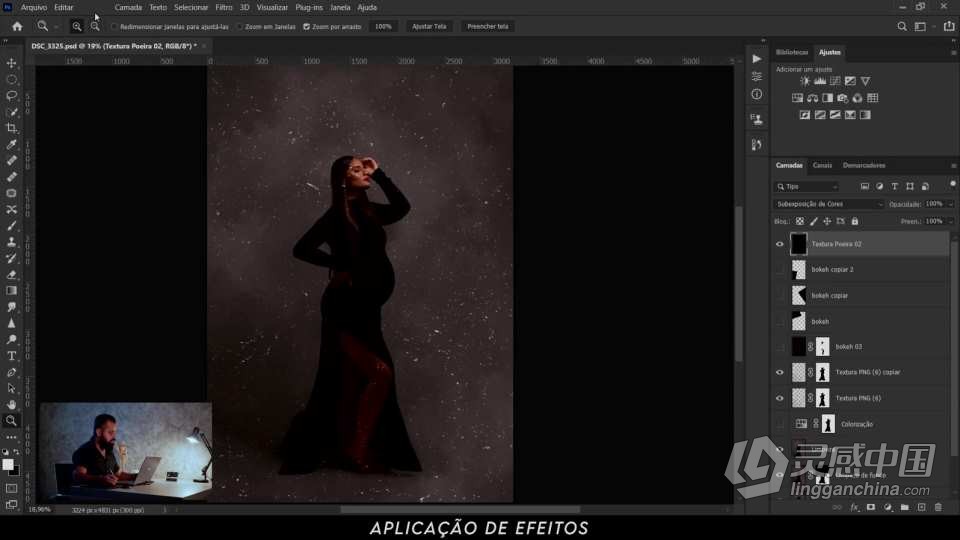Enable Zoom em Janelas checkbox
The height and width of the screenshot is (540, 960).
coord(239,27)
